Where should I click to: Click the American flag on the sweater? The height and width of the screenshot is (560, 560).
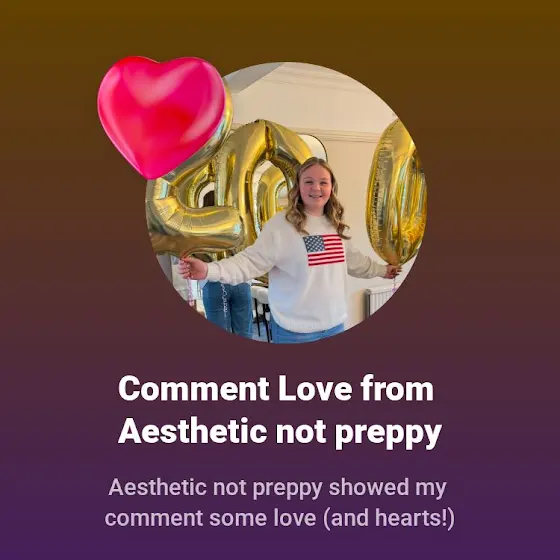tap(324, 250)
